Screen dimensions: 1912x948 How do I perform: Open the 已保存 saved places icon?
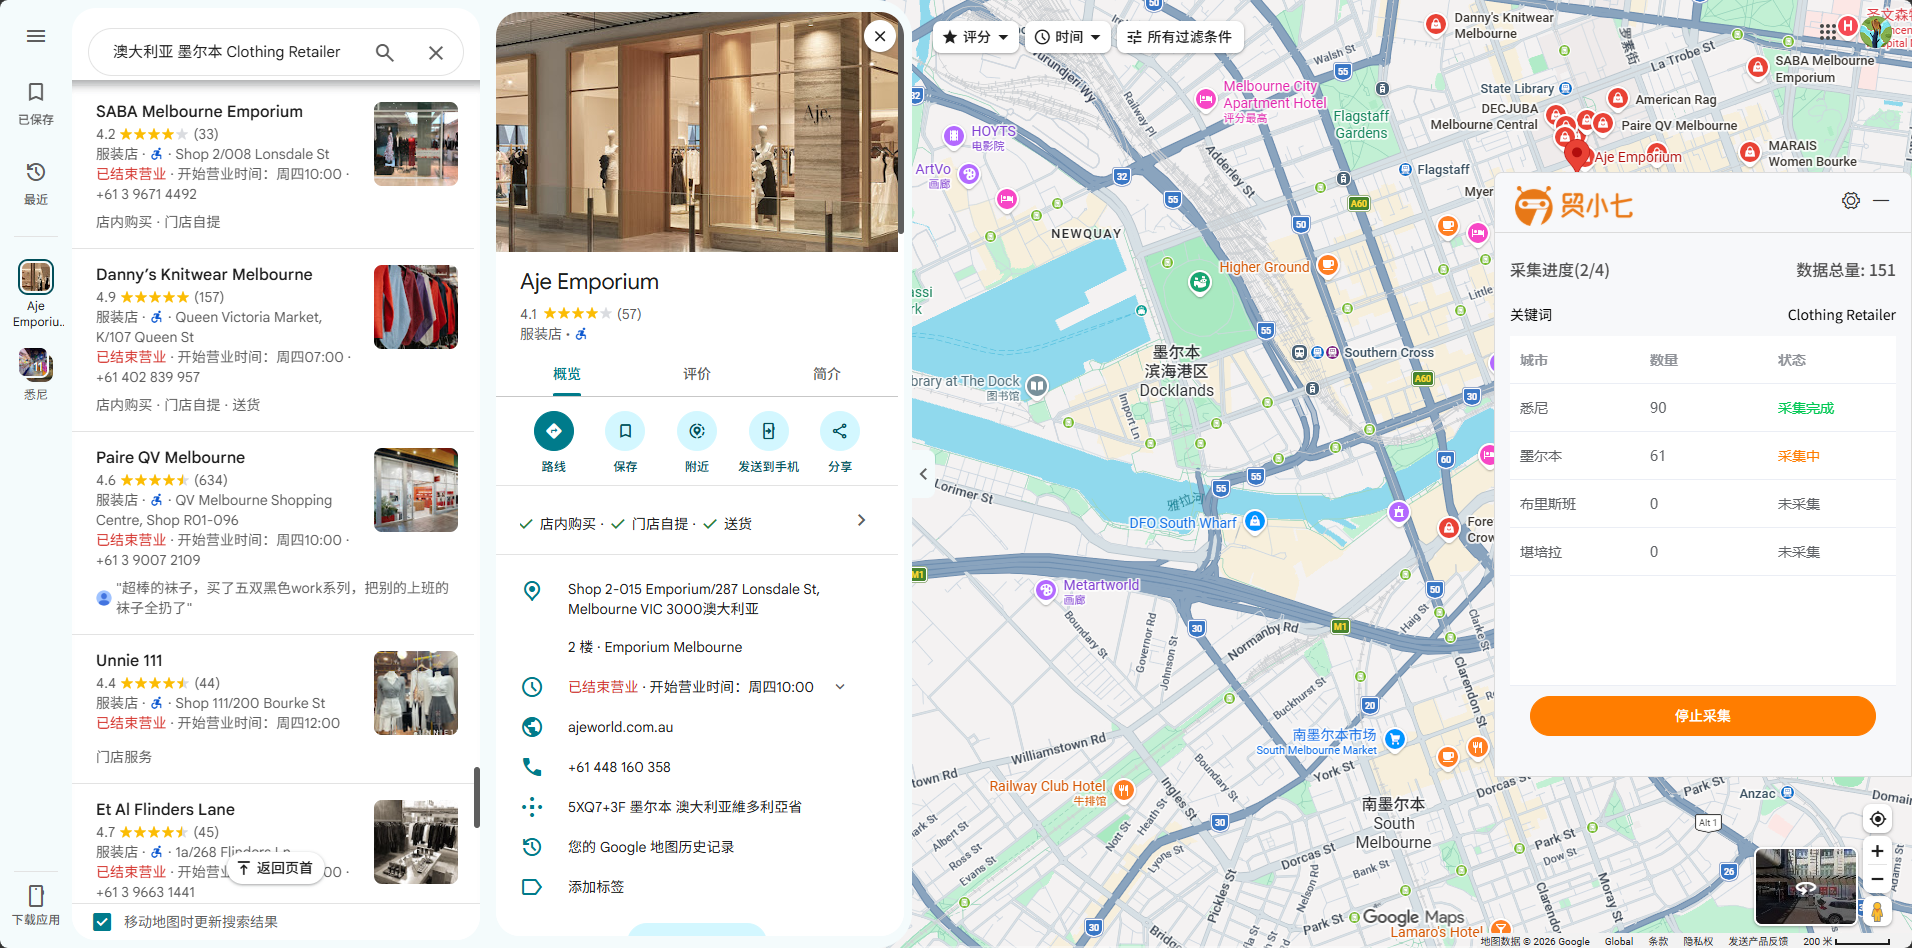tap(36, 103)
